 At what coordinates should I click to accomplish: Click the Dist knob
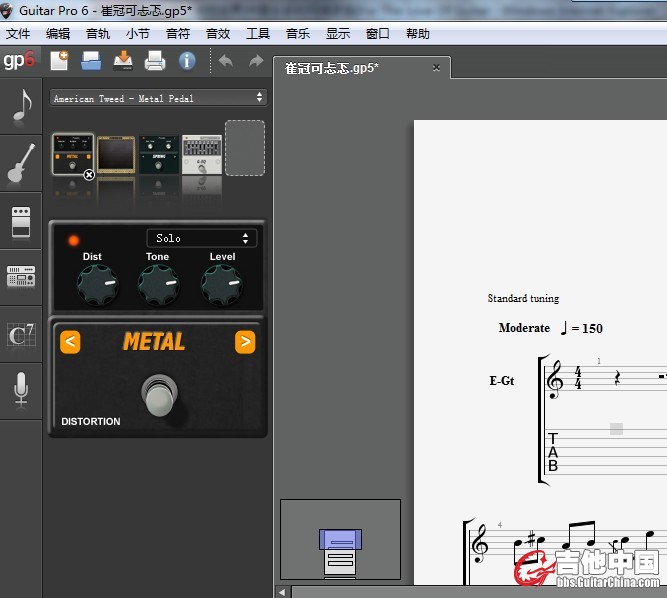[x=95, y=287]
